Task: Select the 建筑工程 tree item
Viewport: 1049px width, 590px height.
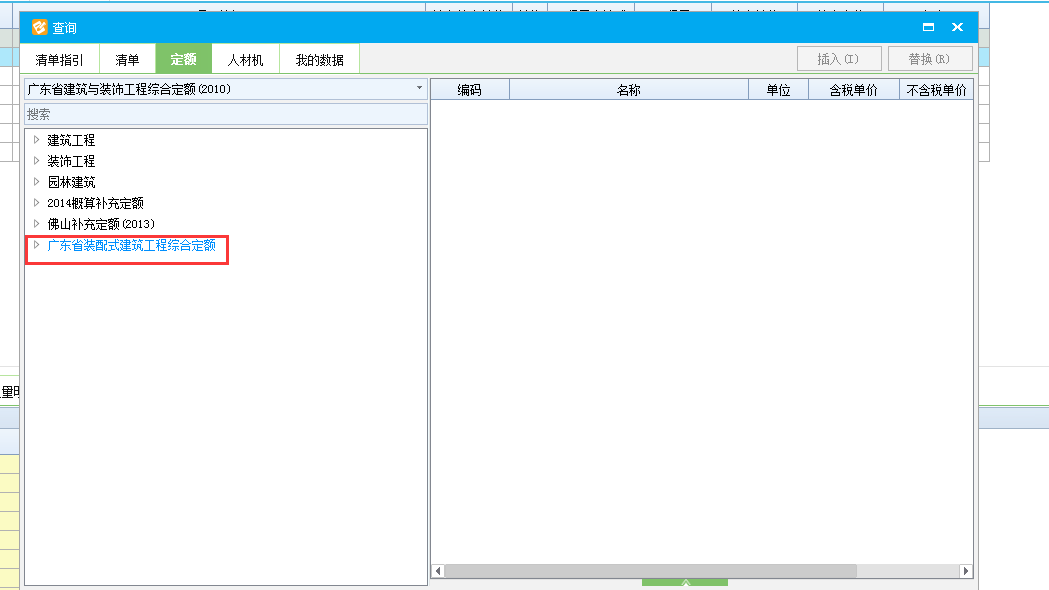Action: point(72,140)
